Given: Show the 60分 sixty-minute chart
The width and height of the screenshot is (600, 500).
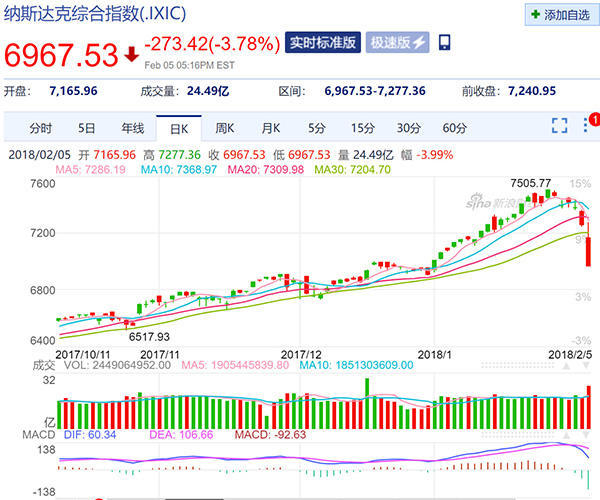Looking at the screenshot, I should 455,128.
